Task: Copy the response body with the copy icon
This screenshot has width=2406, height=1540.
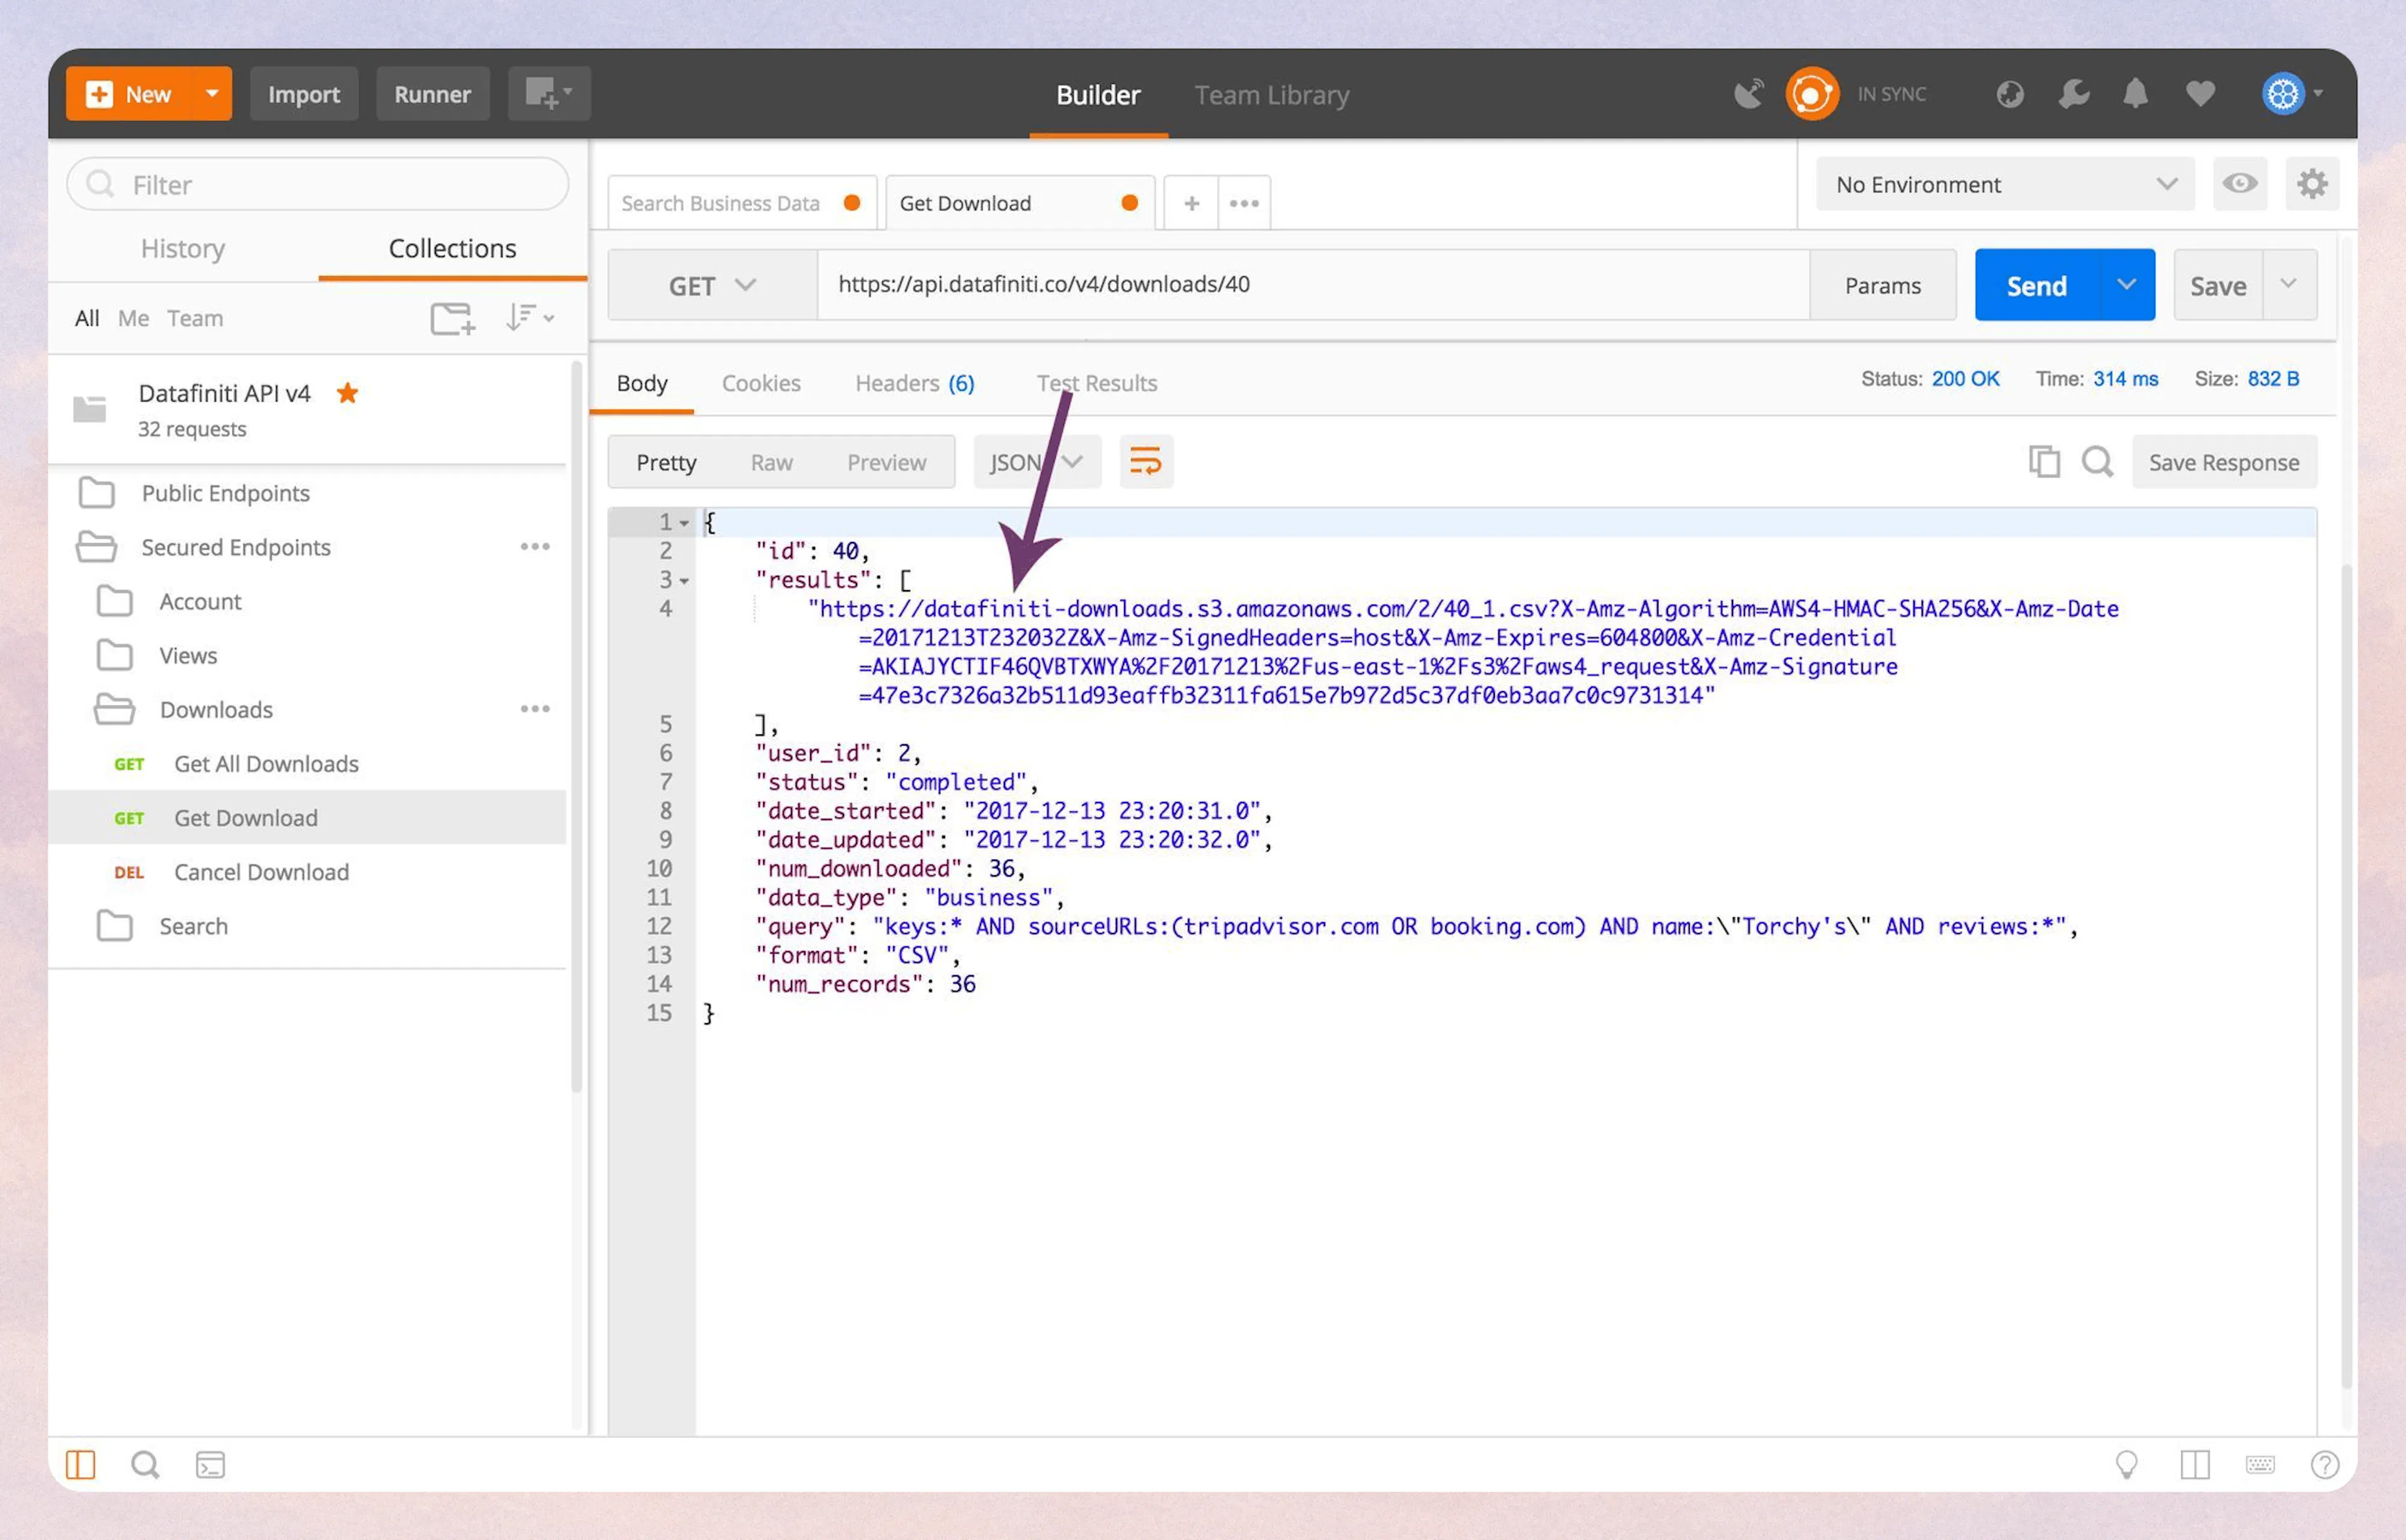Action: (2045, 462)
